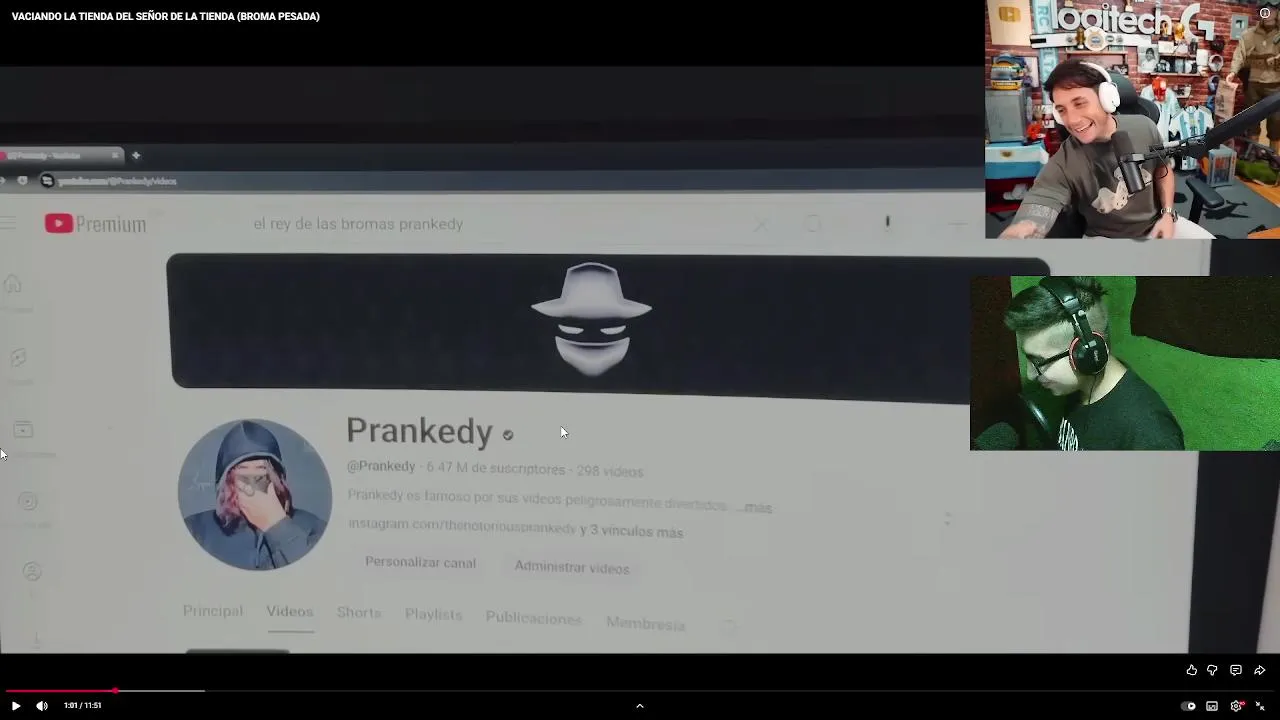The image size is (1280, 720).
Task: Mute the player volume speaker icon
Action: pyautogui.click(x=42, y=705)
